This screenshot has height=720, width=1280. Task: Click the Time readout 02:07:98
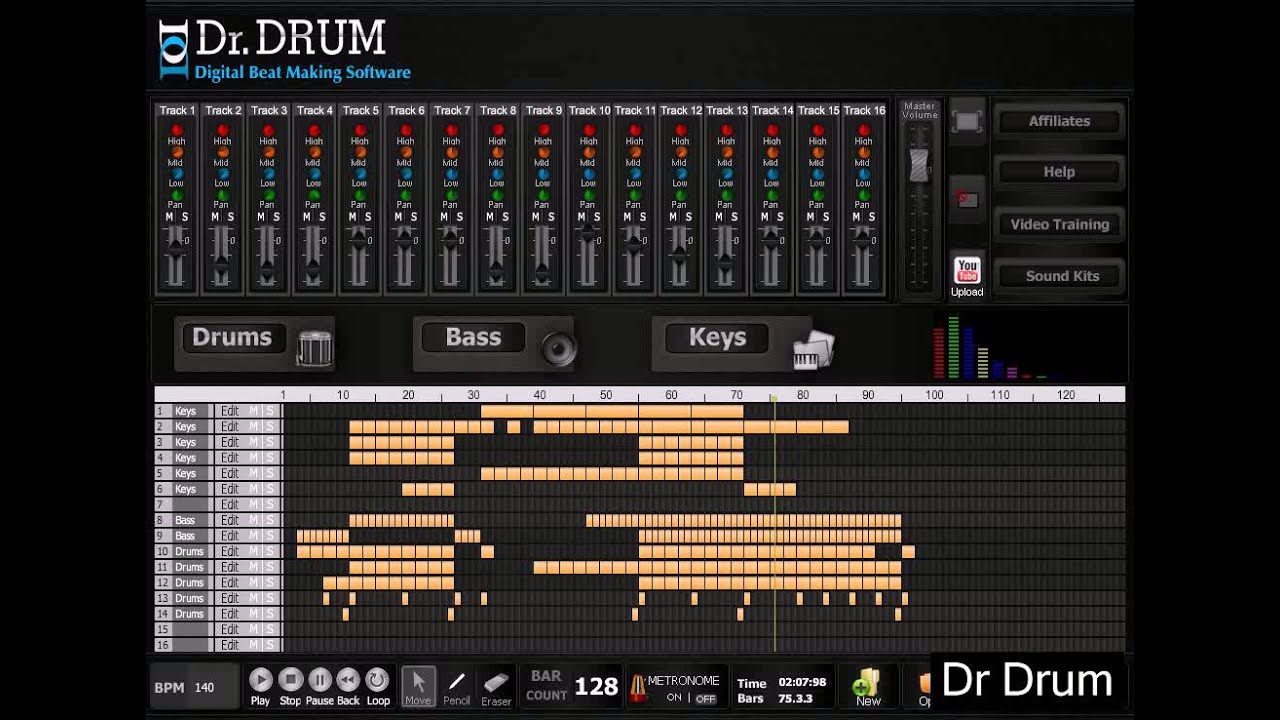pyautogui.click(x=802, y=683)
